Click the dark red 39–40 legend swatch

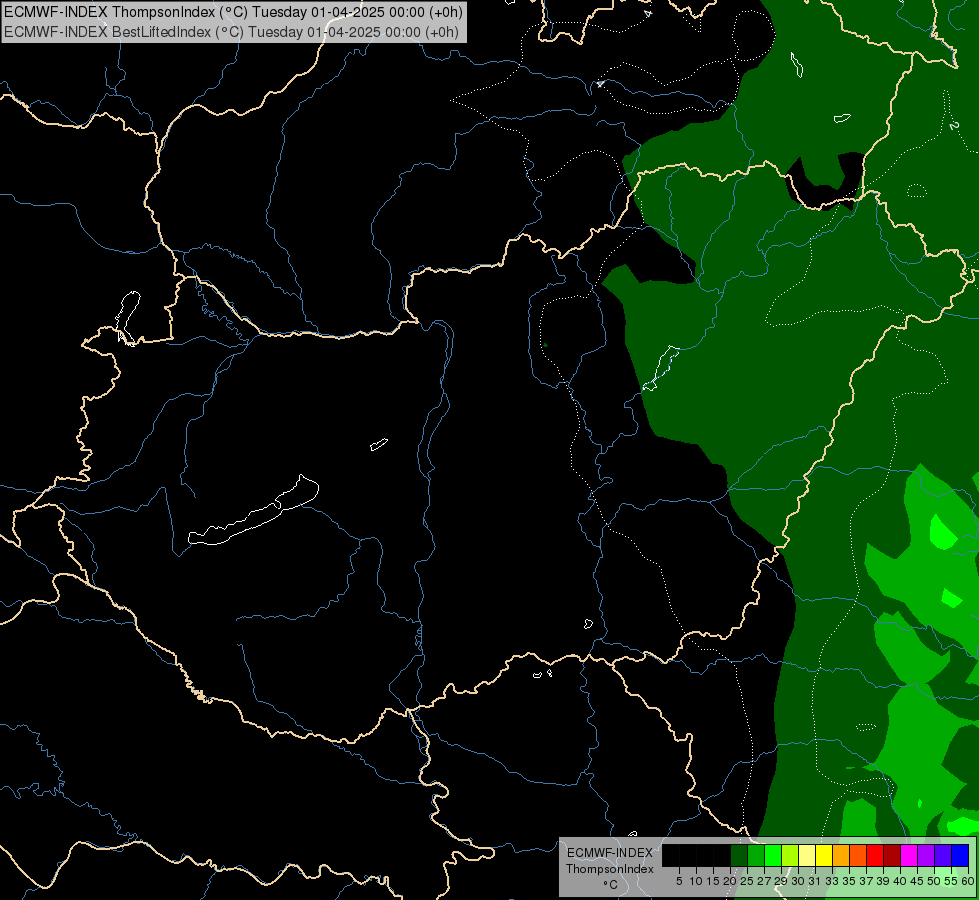pos(892,855)
